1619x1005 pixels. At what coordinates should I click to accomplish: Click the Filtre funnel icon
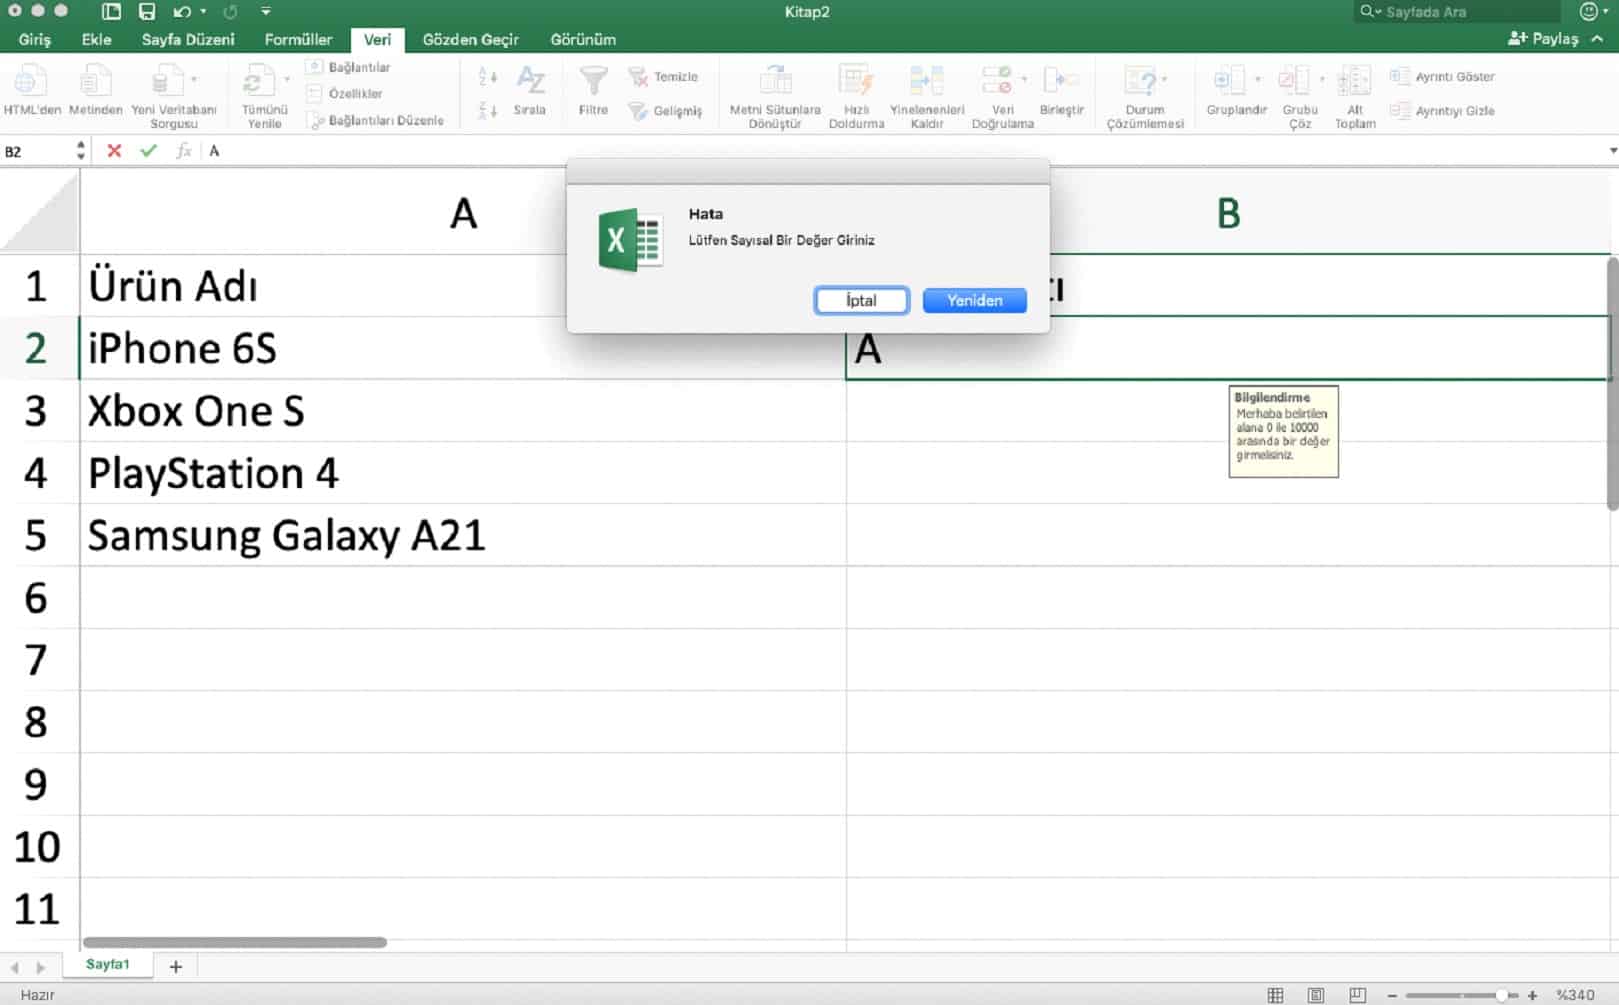[593, 82]
